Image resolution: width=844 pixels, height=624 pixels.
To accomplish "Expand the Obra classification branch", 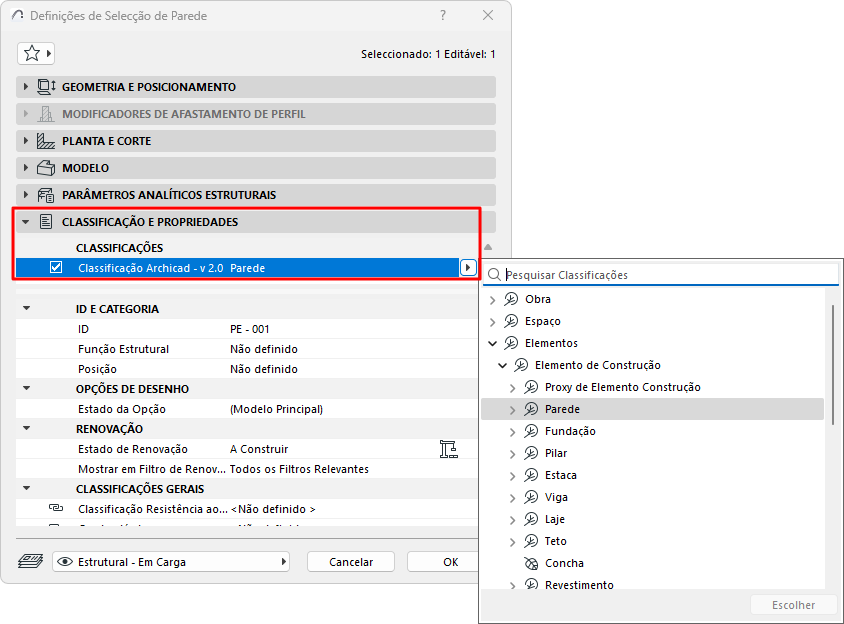I will 493,299.
